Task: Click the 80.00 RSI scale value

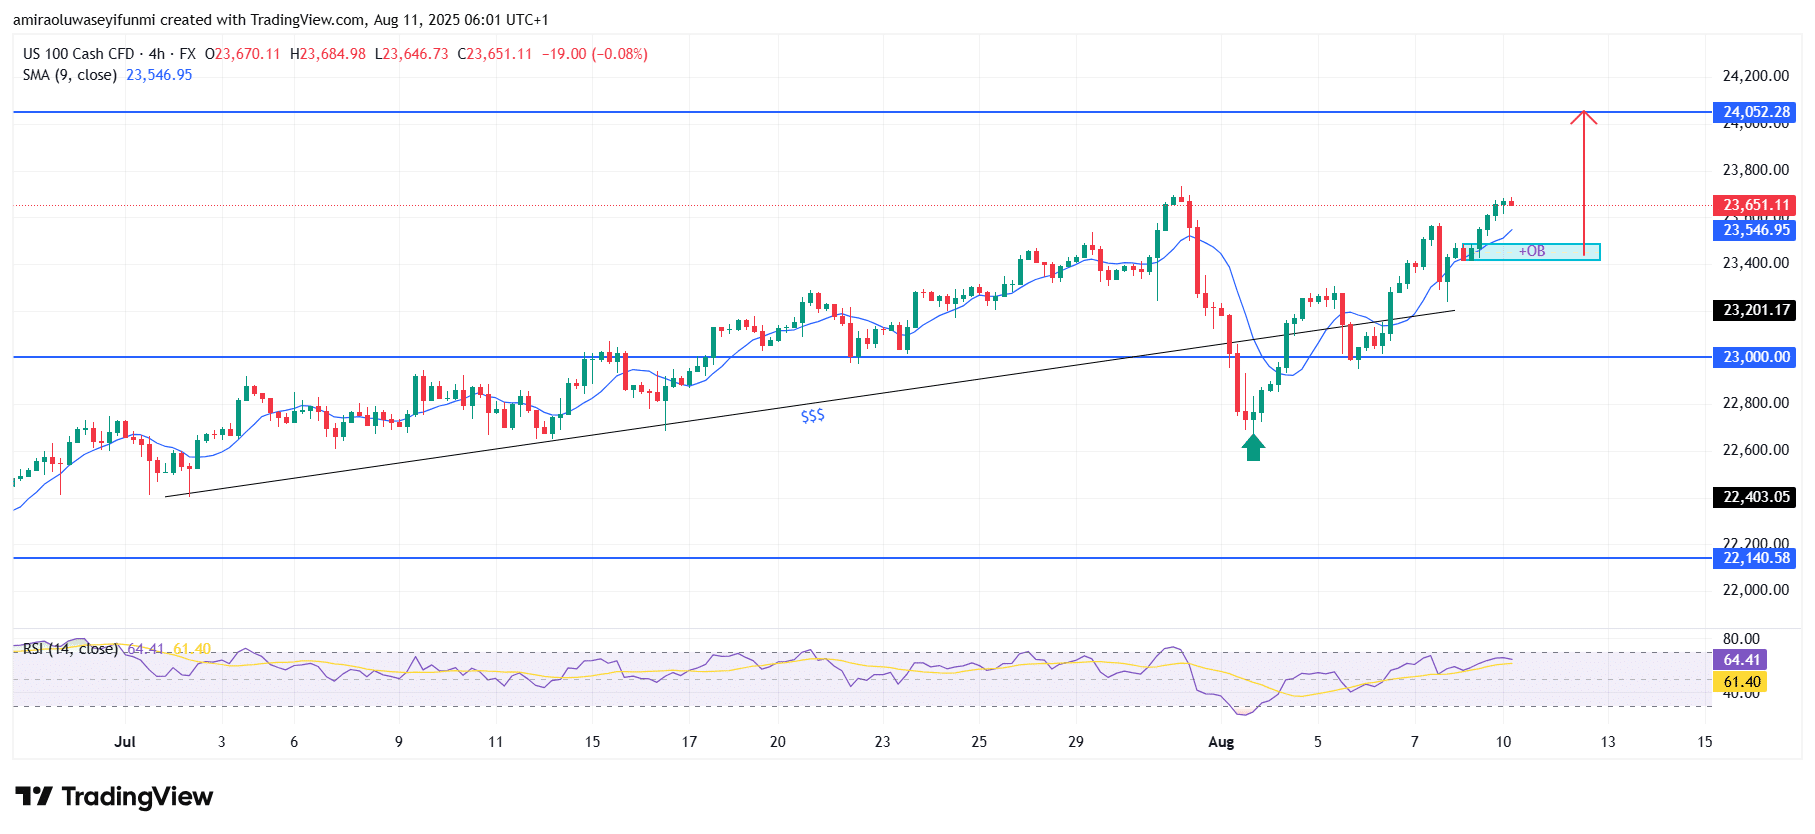Action: point(1741,639)
